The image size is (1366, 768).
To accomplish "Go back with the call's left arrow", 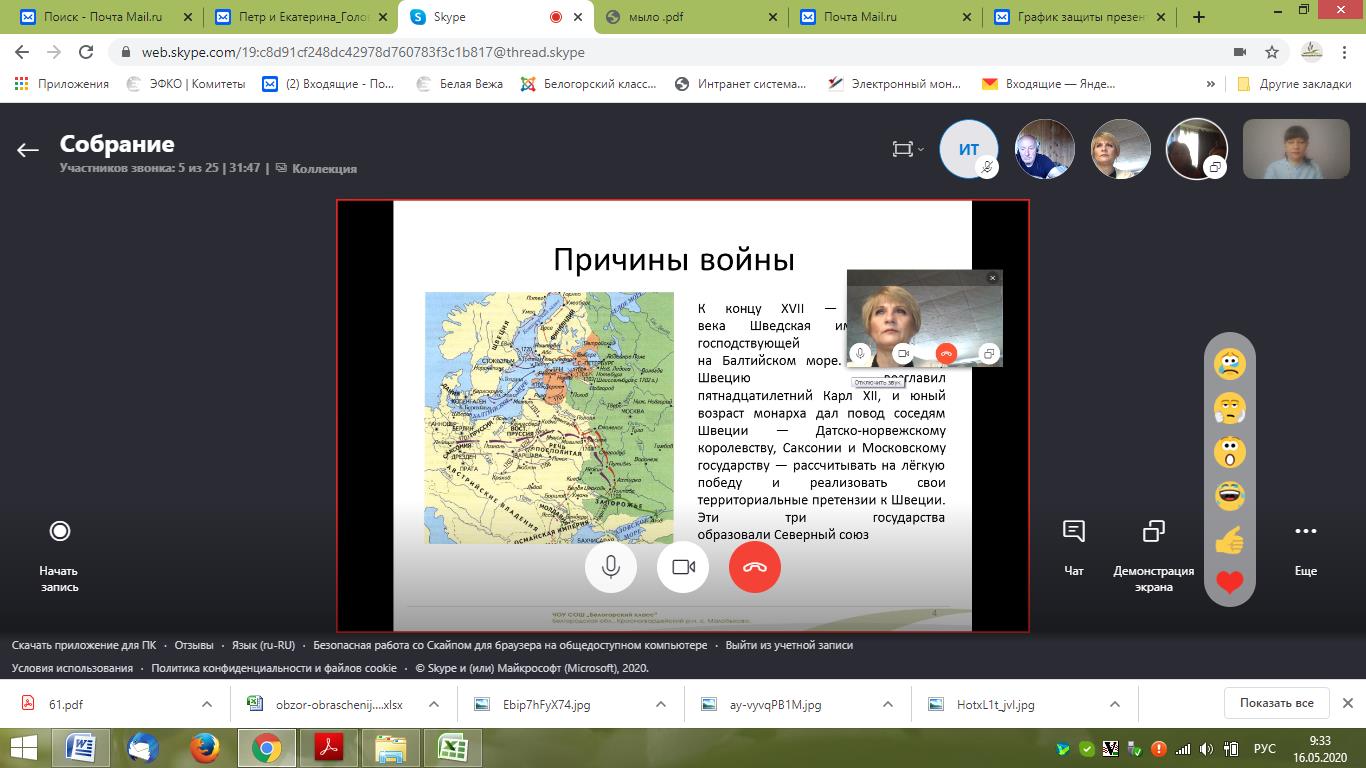I will tap(27, 150).
